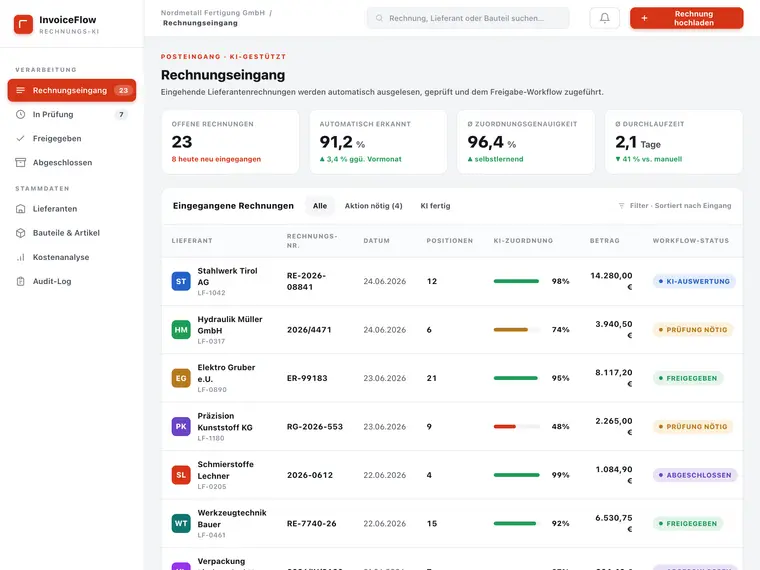Click the search magnifier icon
The width and height of the screenshot is (760, 570).
click(x=379, y=18)
